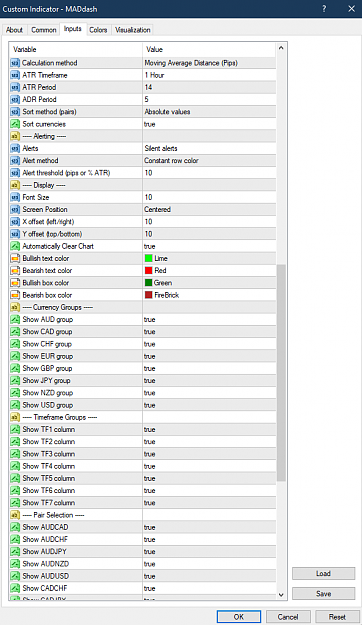Viewport: 362px width, 625px height.
Task: Open Screen Position value Centered
Action: click(209, 210)
